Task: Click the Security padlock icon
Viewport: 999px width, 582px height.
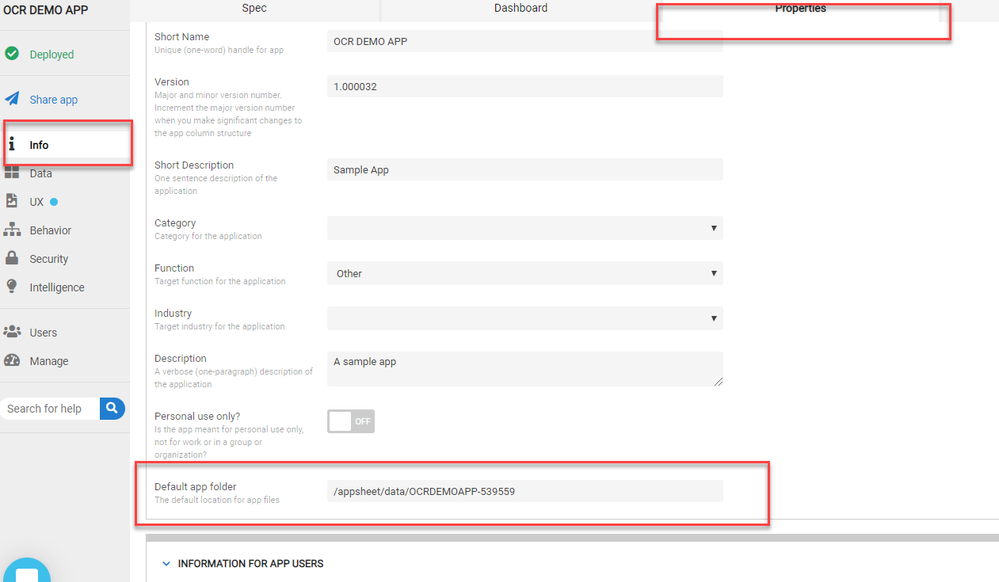Action: coord(11,258)
